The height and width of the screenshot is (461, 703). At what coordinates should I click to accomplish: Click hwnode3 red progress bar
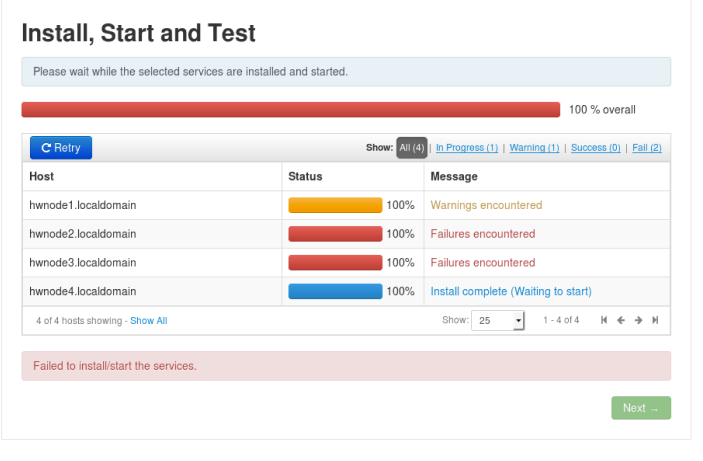point(335,262)
